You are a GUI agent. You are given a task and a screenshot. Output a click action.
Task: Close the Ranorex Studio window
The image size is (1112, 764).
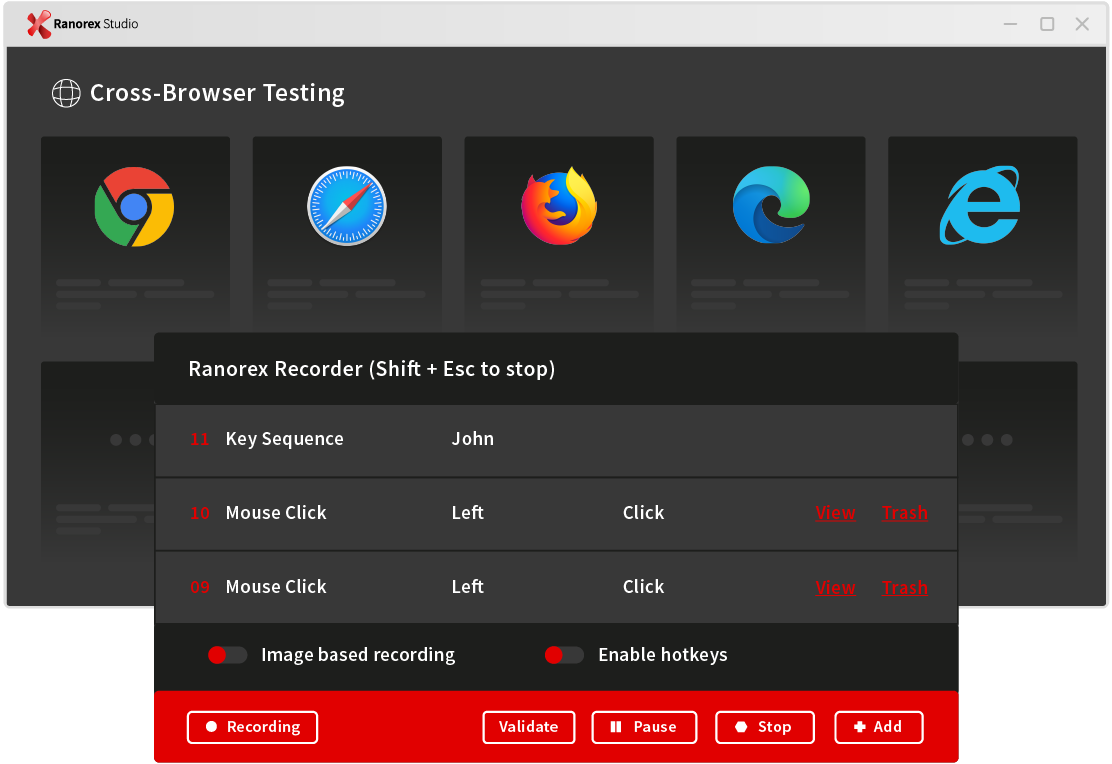(x=1082, y=24)
